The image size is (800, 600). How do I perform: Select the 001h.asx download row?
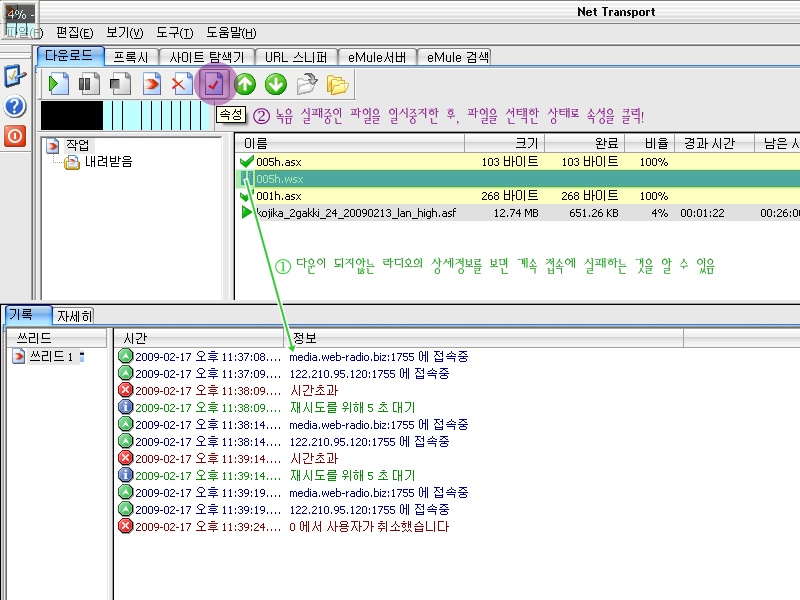tap(518, 195)
